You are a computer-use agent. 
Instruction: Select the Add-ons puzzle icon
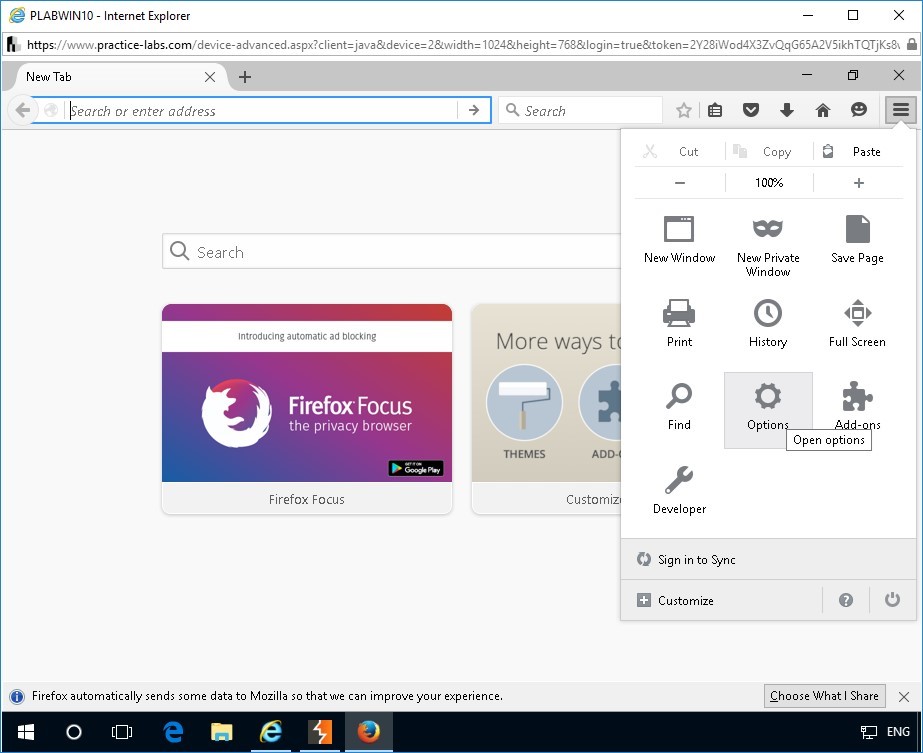[x=857, y=399]
